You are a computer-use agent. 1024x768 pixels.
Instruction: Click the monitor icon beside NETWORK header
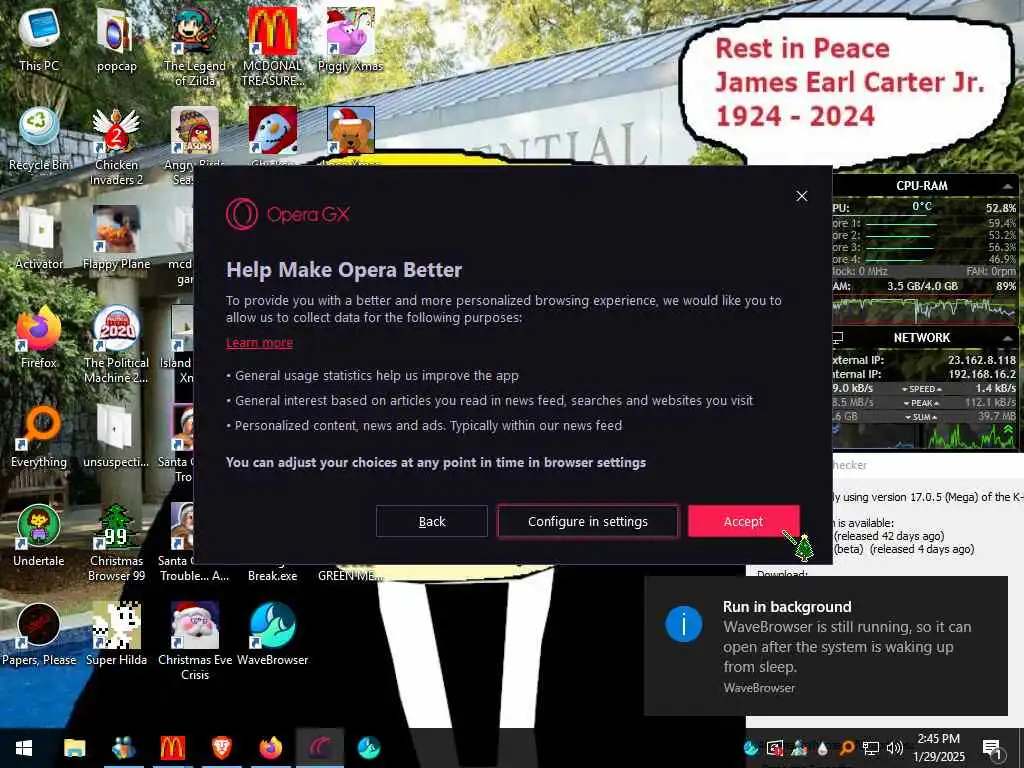838,338
